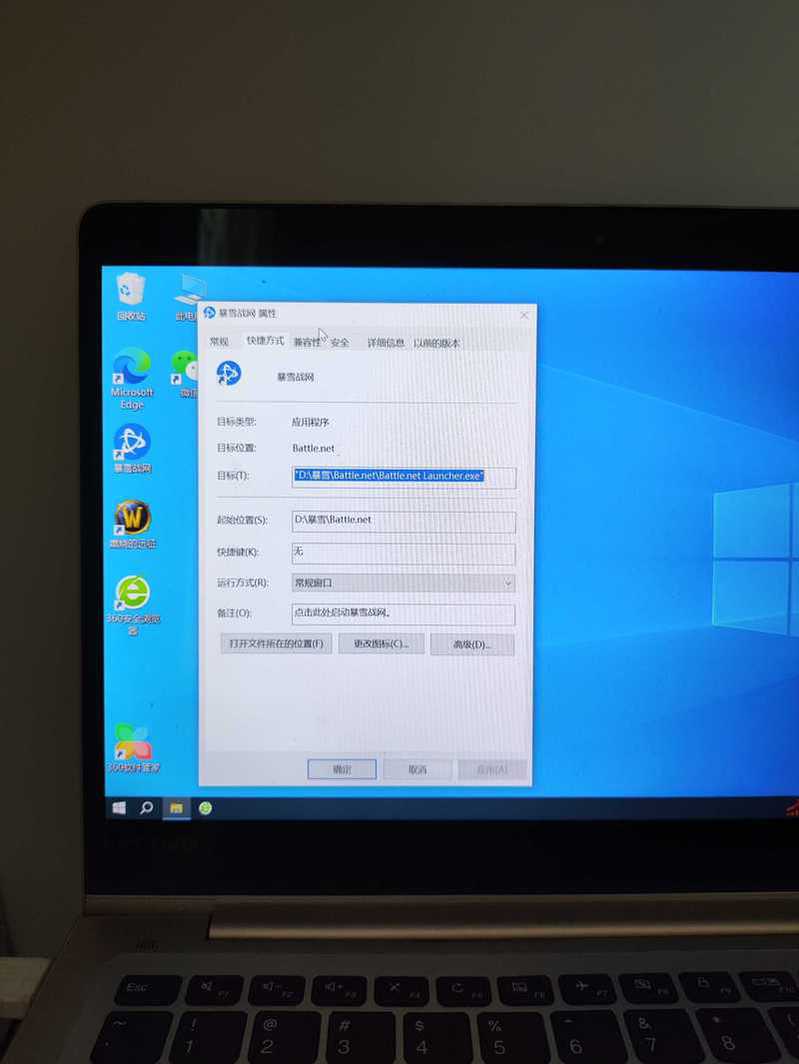
Task: Click the 快捷键(K) input field
Action: [x=403, y=553]
